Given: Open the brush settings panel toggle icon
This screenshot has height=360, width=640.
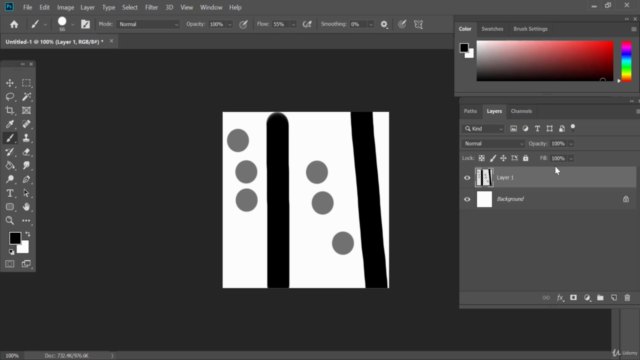Looking at the screenshot, I should coord(85,24).
